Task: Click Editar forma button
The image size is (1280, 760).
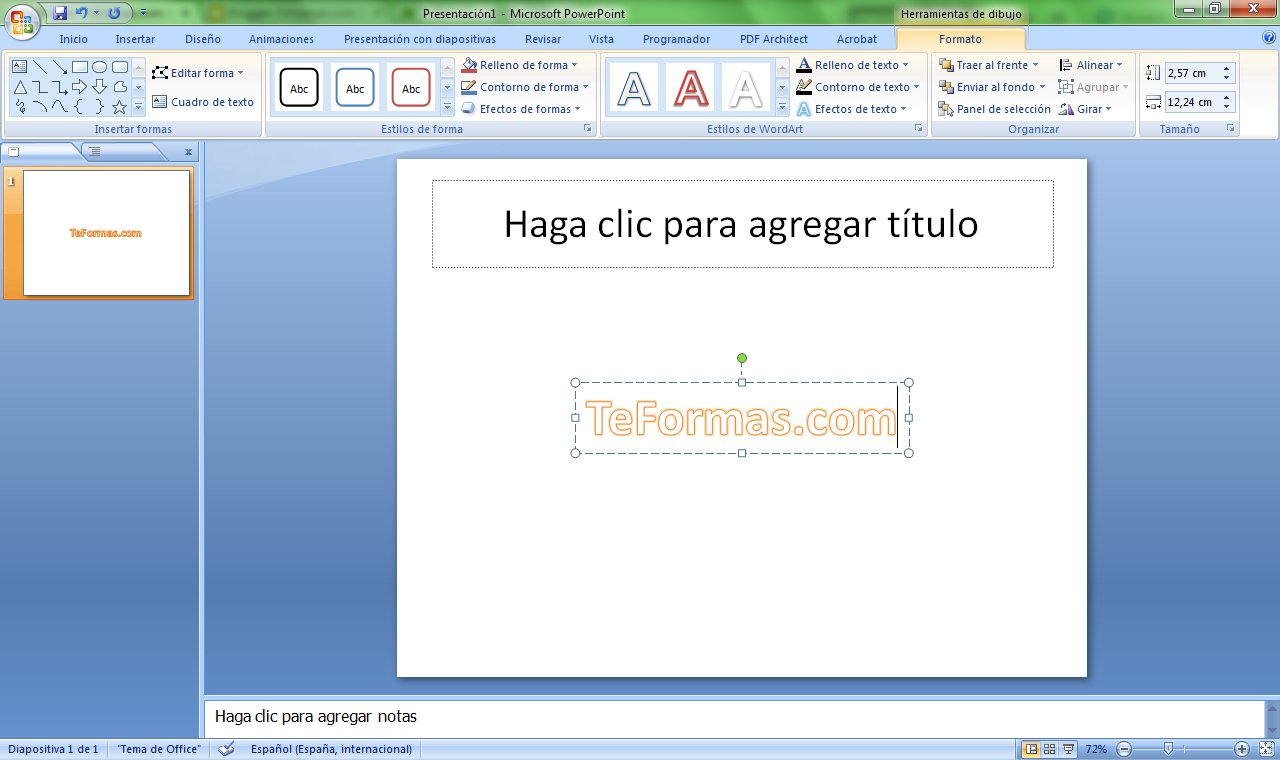Action: click(x=197, y=73)
